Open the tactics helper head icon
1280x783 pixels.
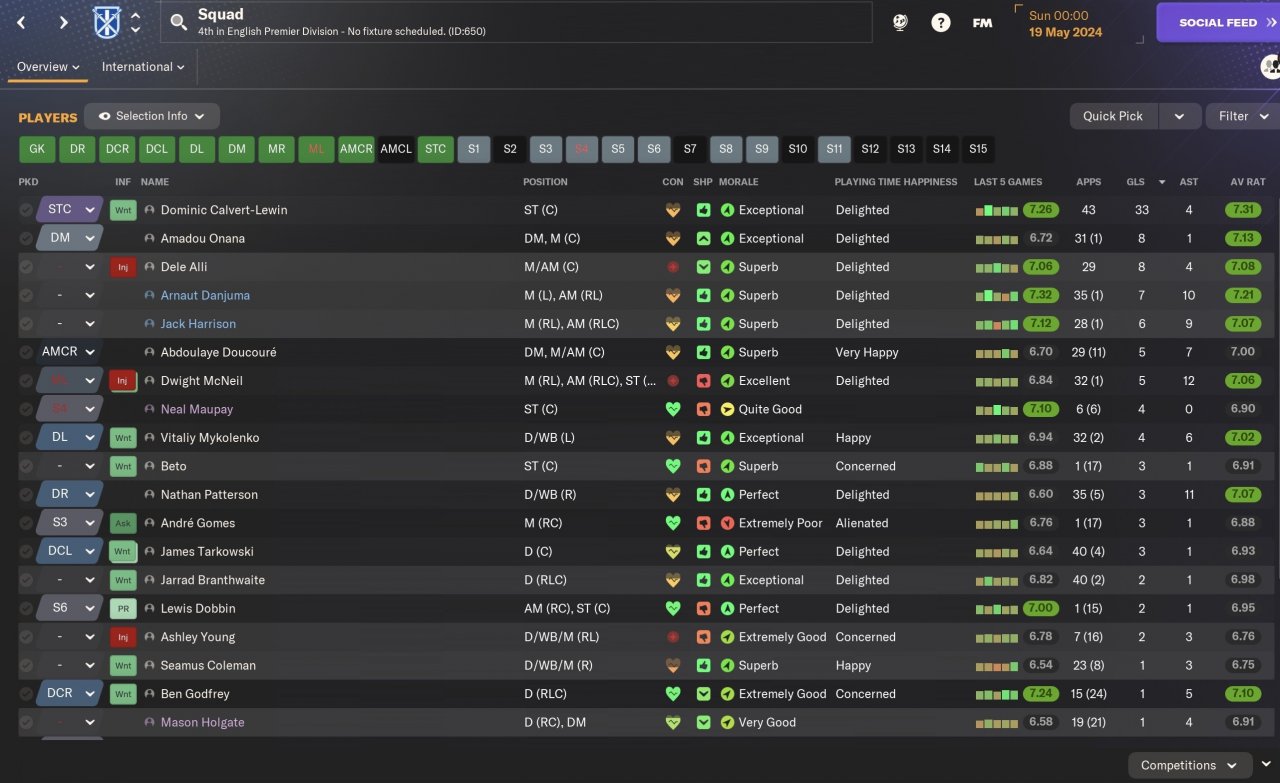(x=900, y=22)
